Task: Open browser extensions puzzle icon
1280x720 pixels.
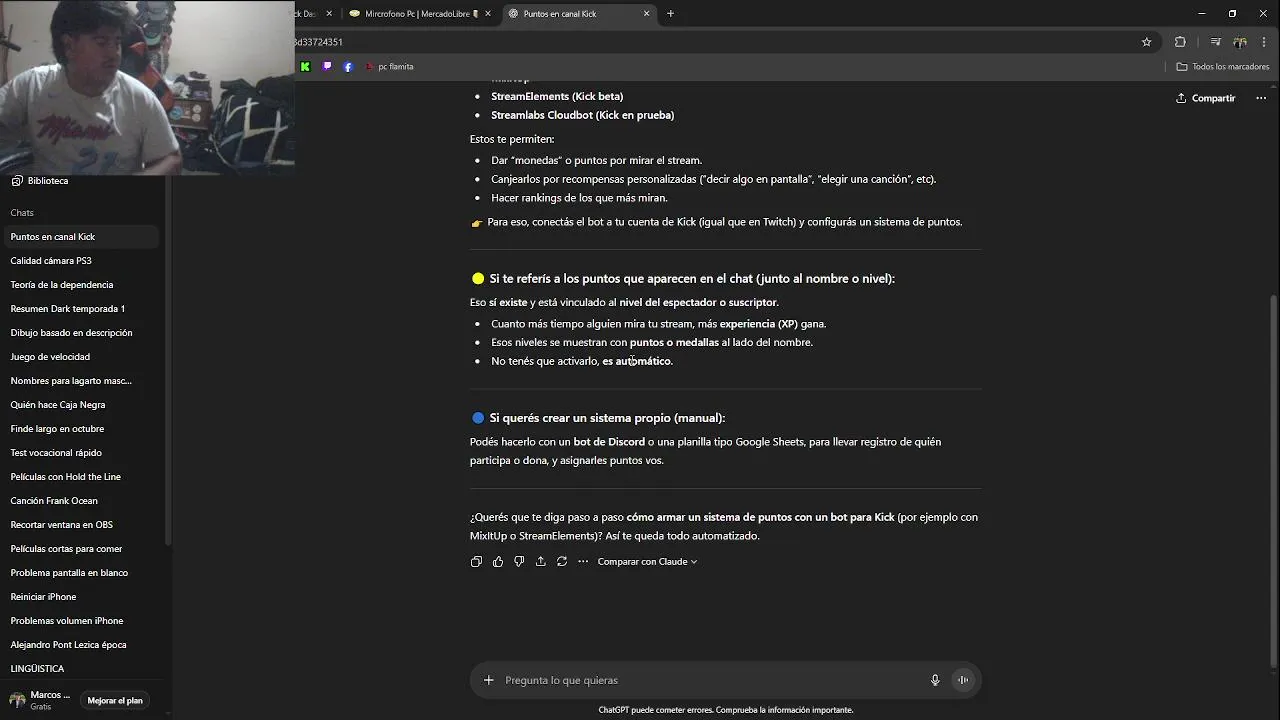Action: 1180,42
